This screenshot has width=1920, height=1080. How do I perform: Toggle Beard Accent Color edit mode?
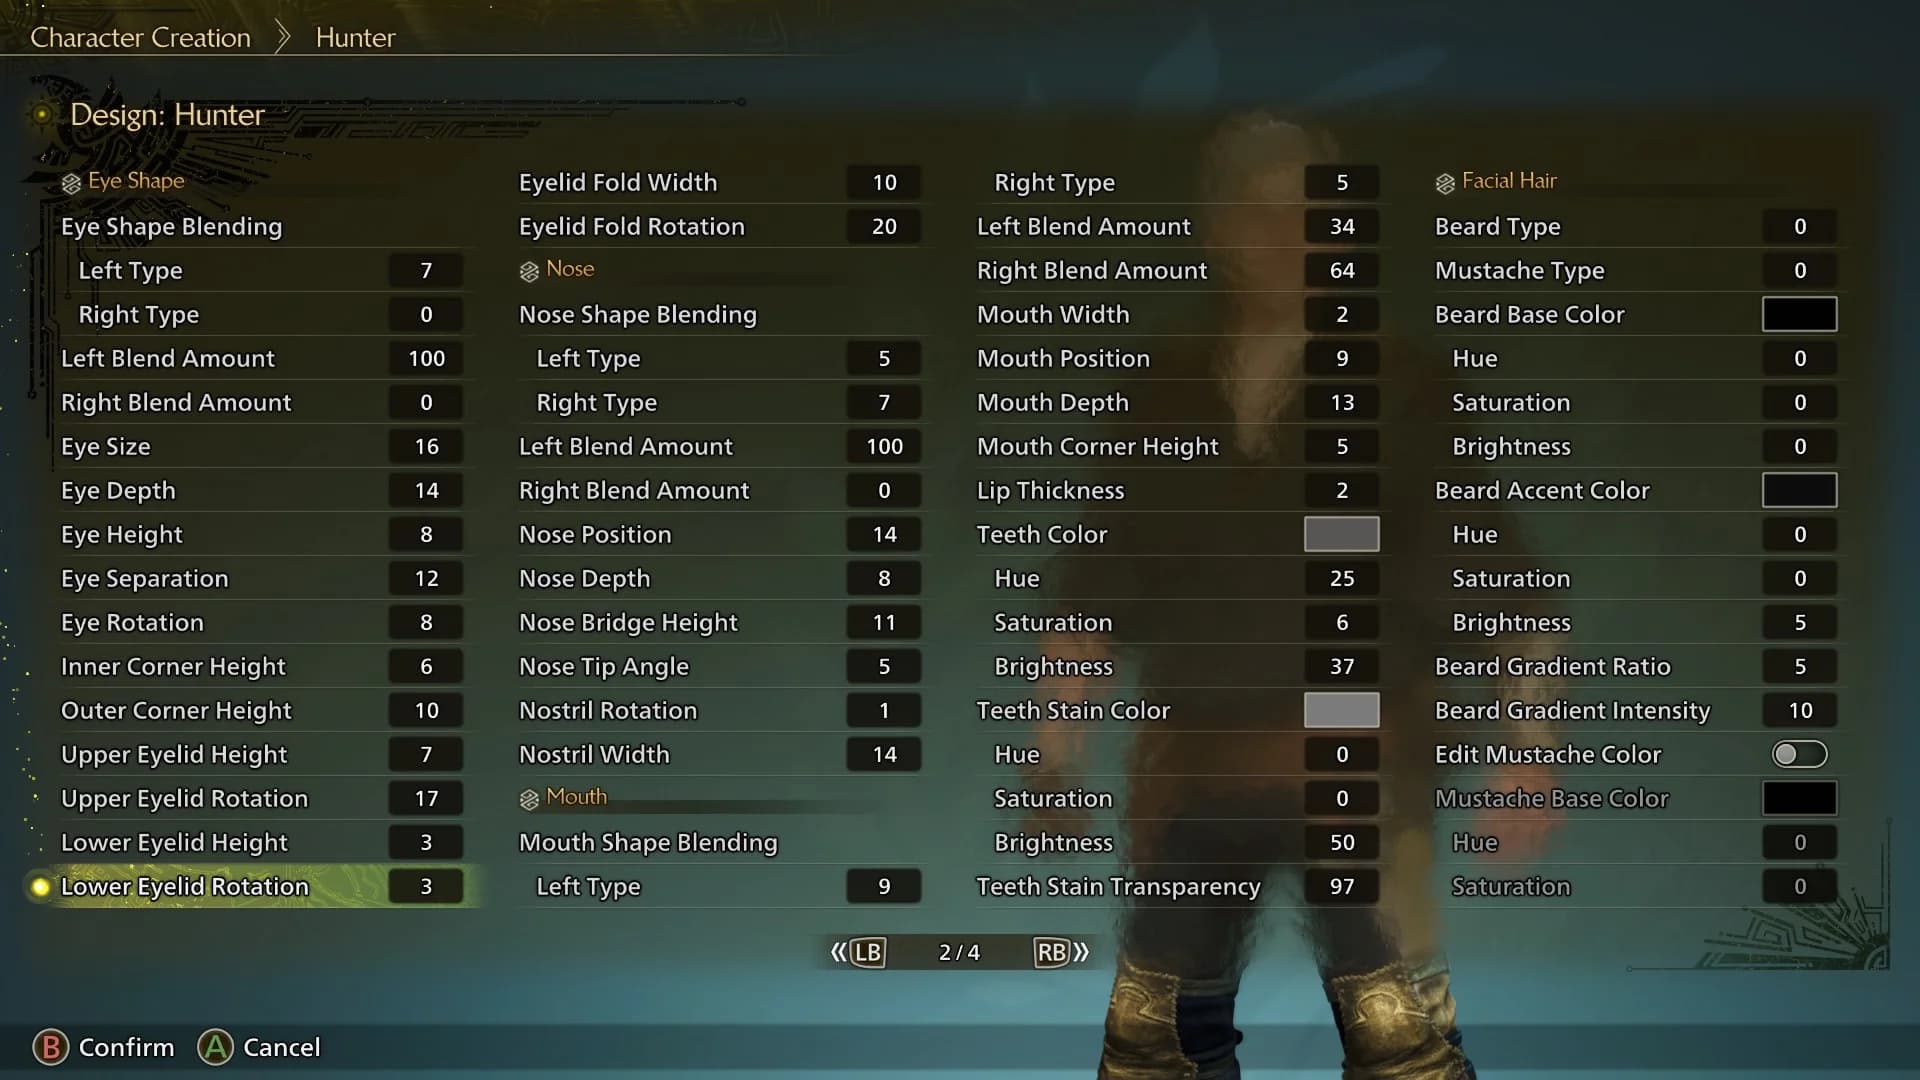tap(1799, 489)
